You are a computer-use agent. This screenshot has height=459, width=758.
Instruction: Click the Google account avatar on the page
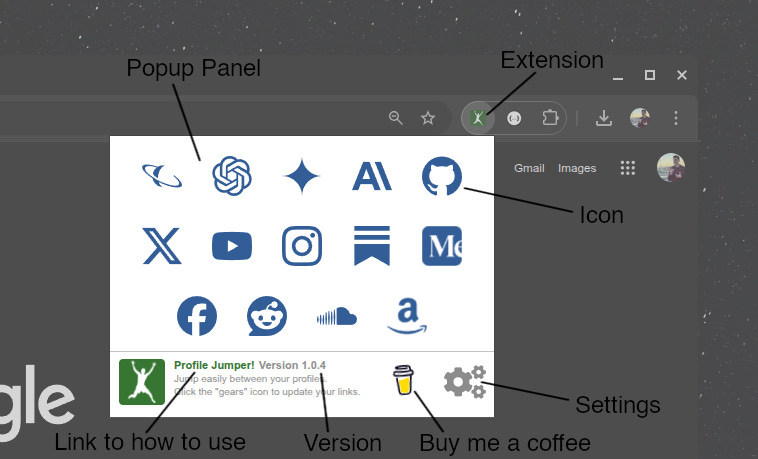671,168
